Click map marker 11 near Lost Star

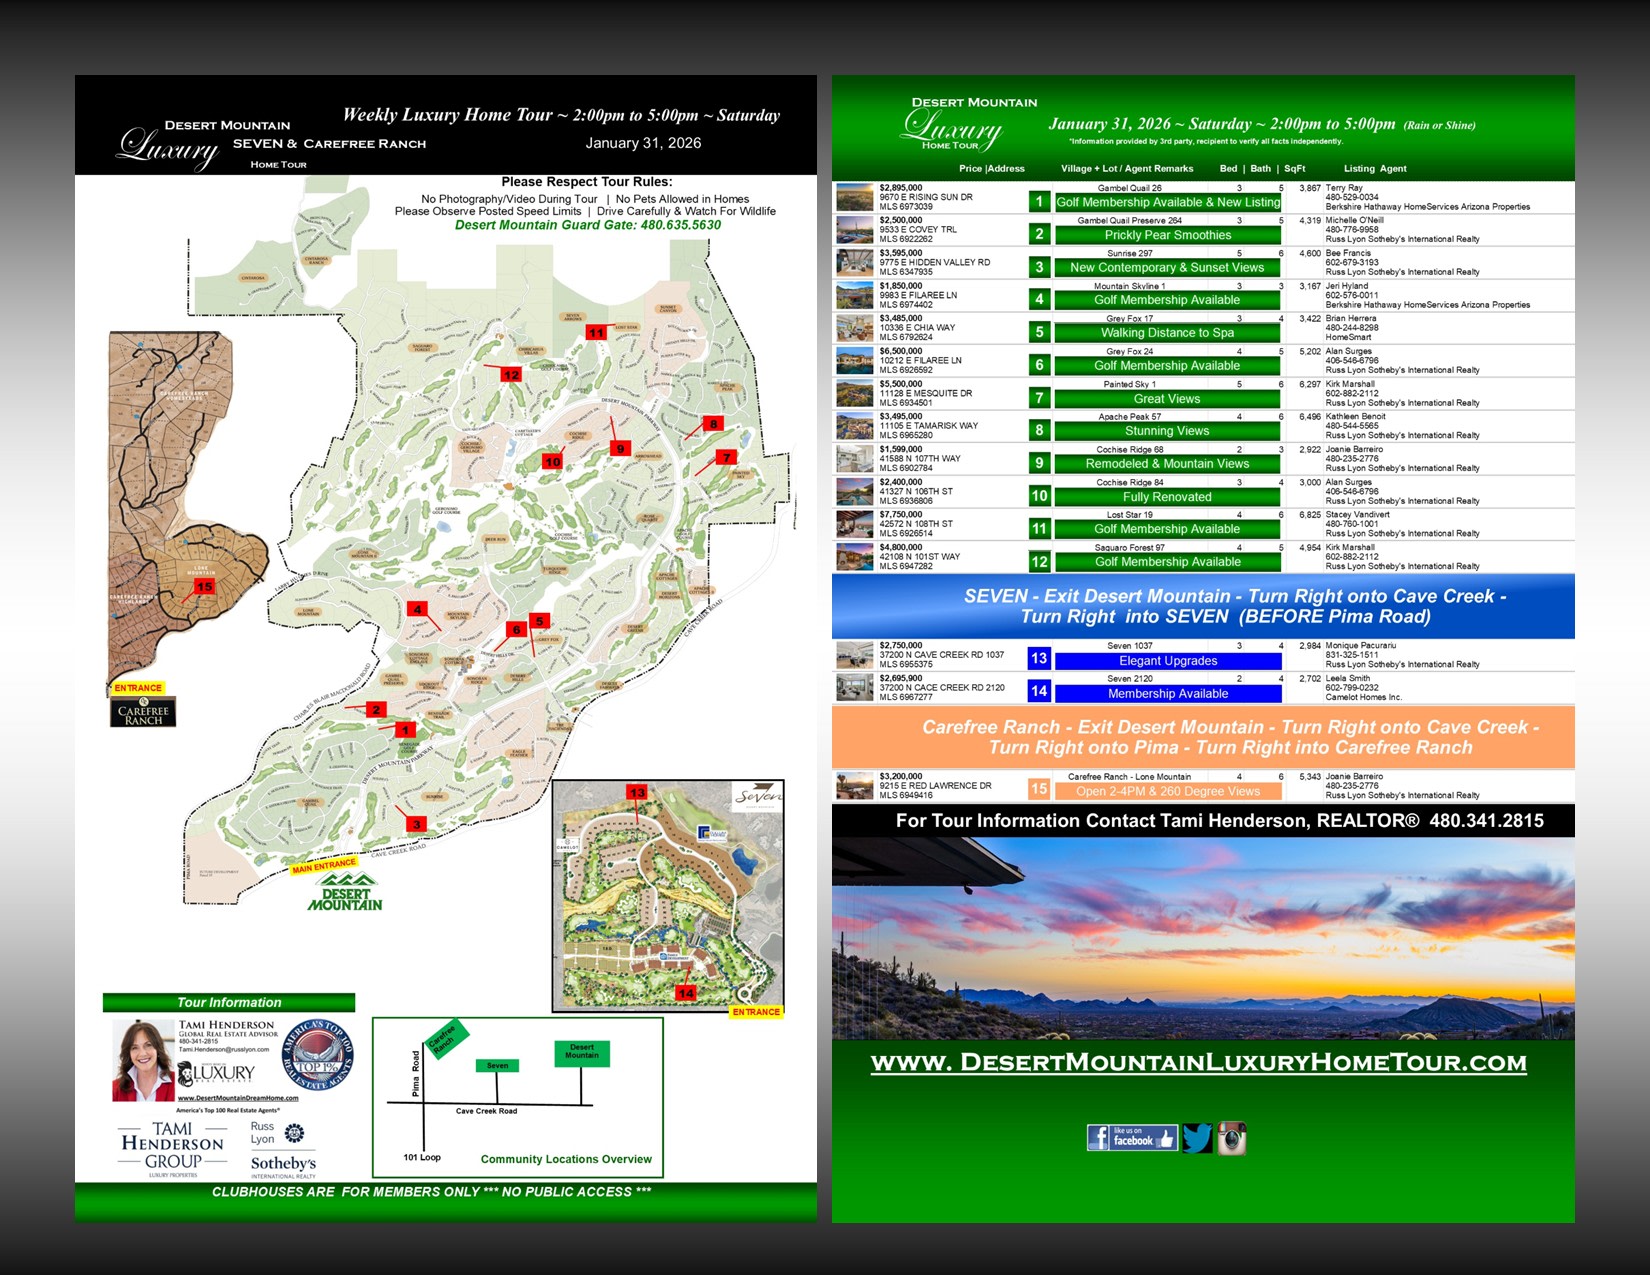[596, 333]
